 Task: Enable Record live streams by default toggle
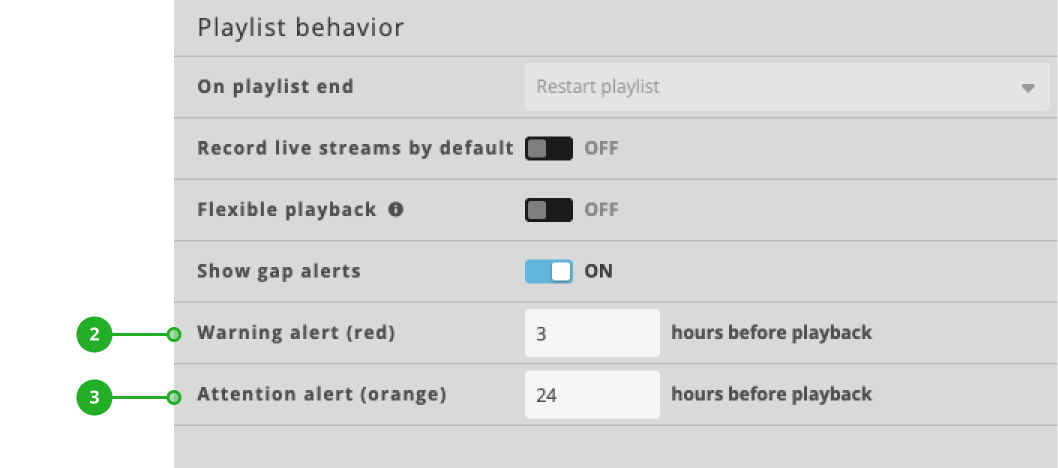548,149
